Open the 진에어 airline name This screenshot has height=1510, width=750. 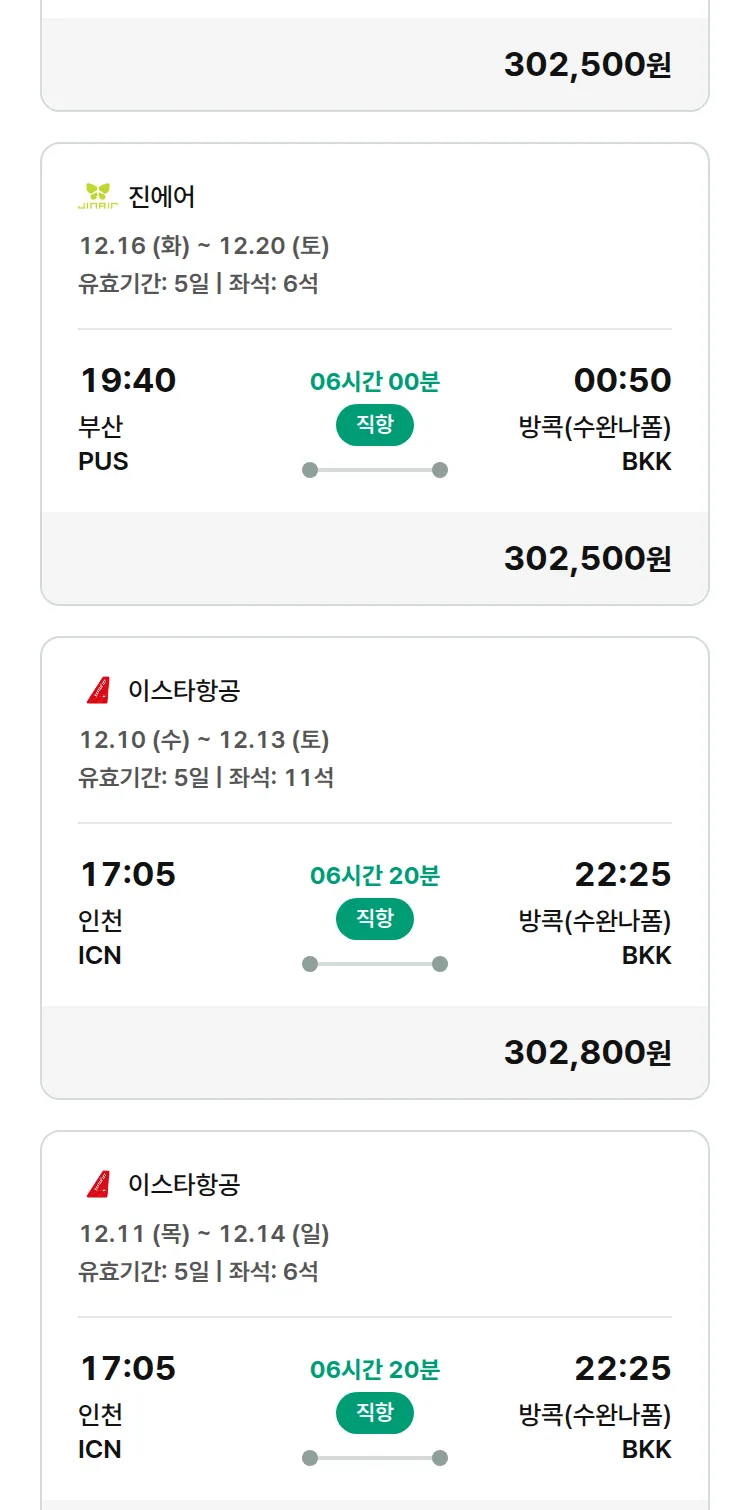click(x=162, y=196)
